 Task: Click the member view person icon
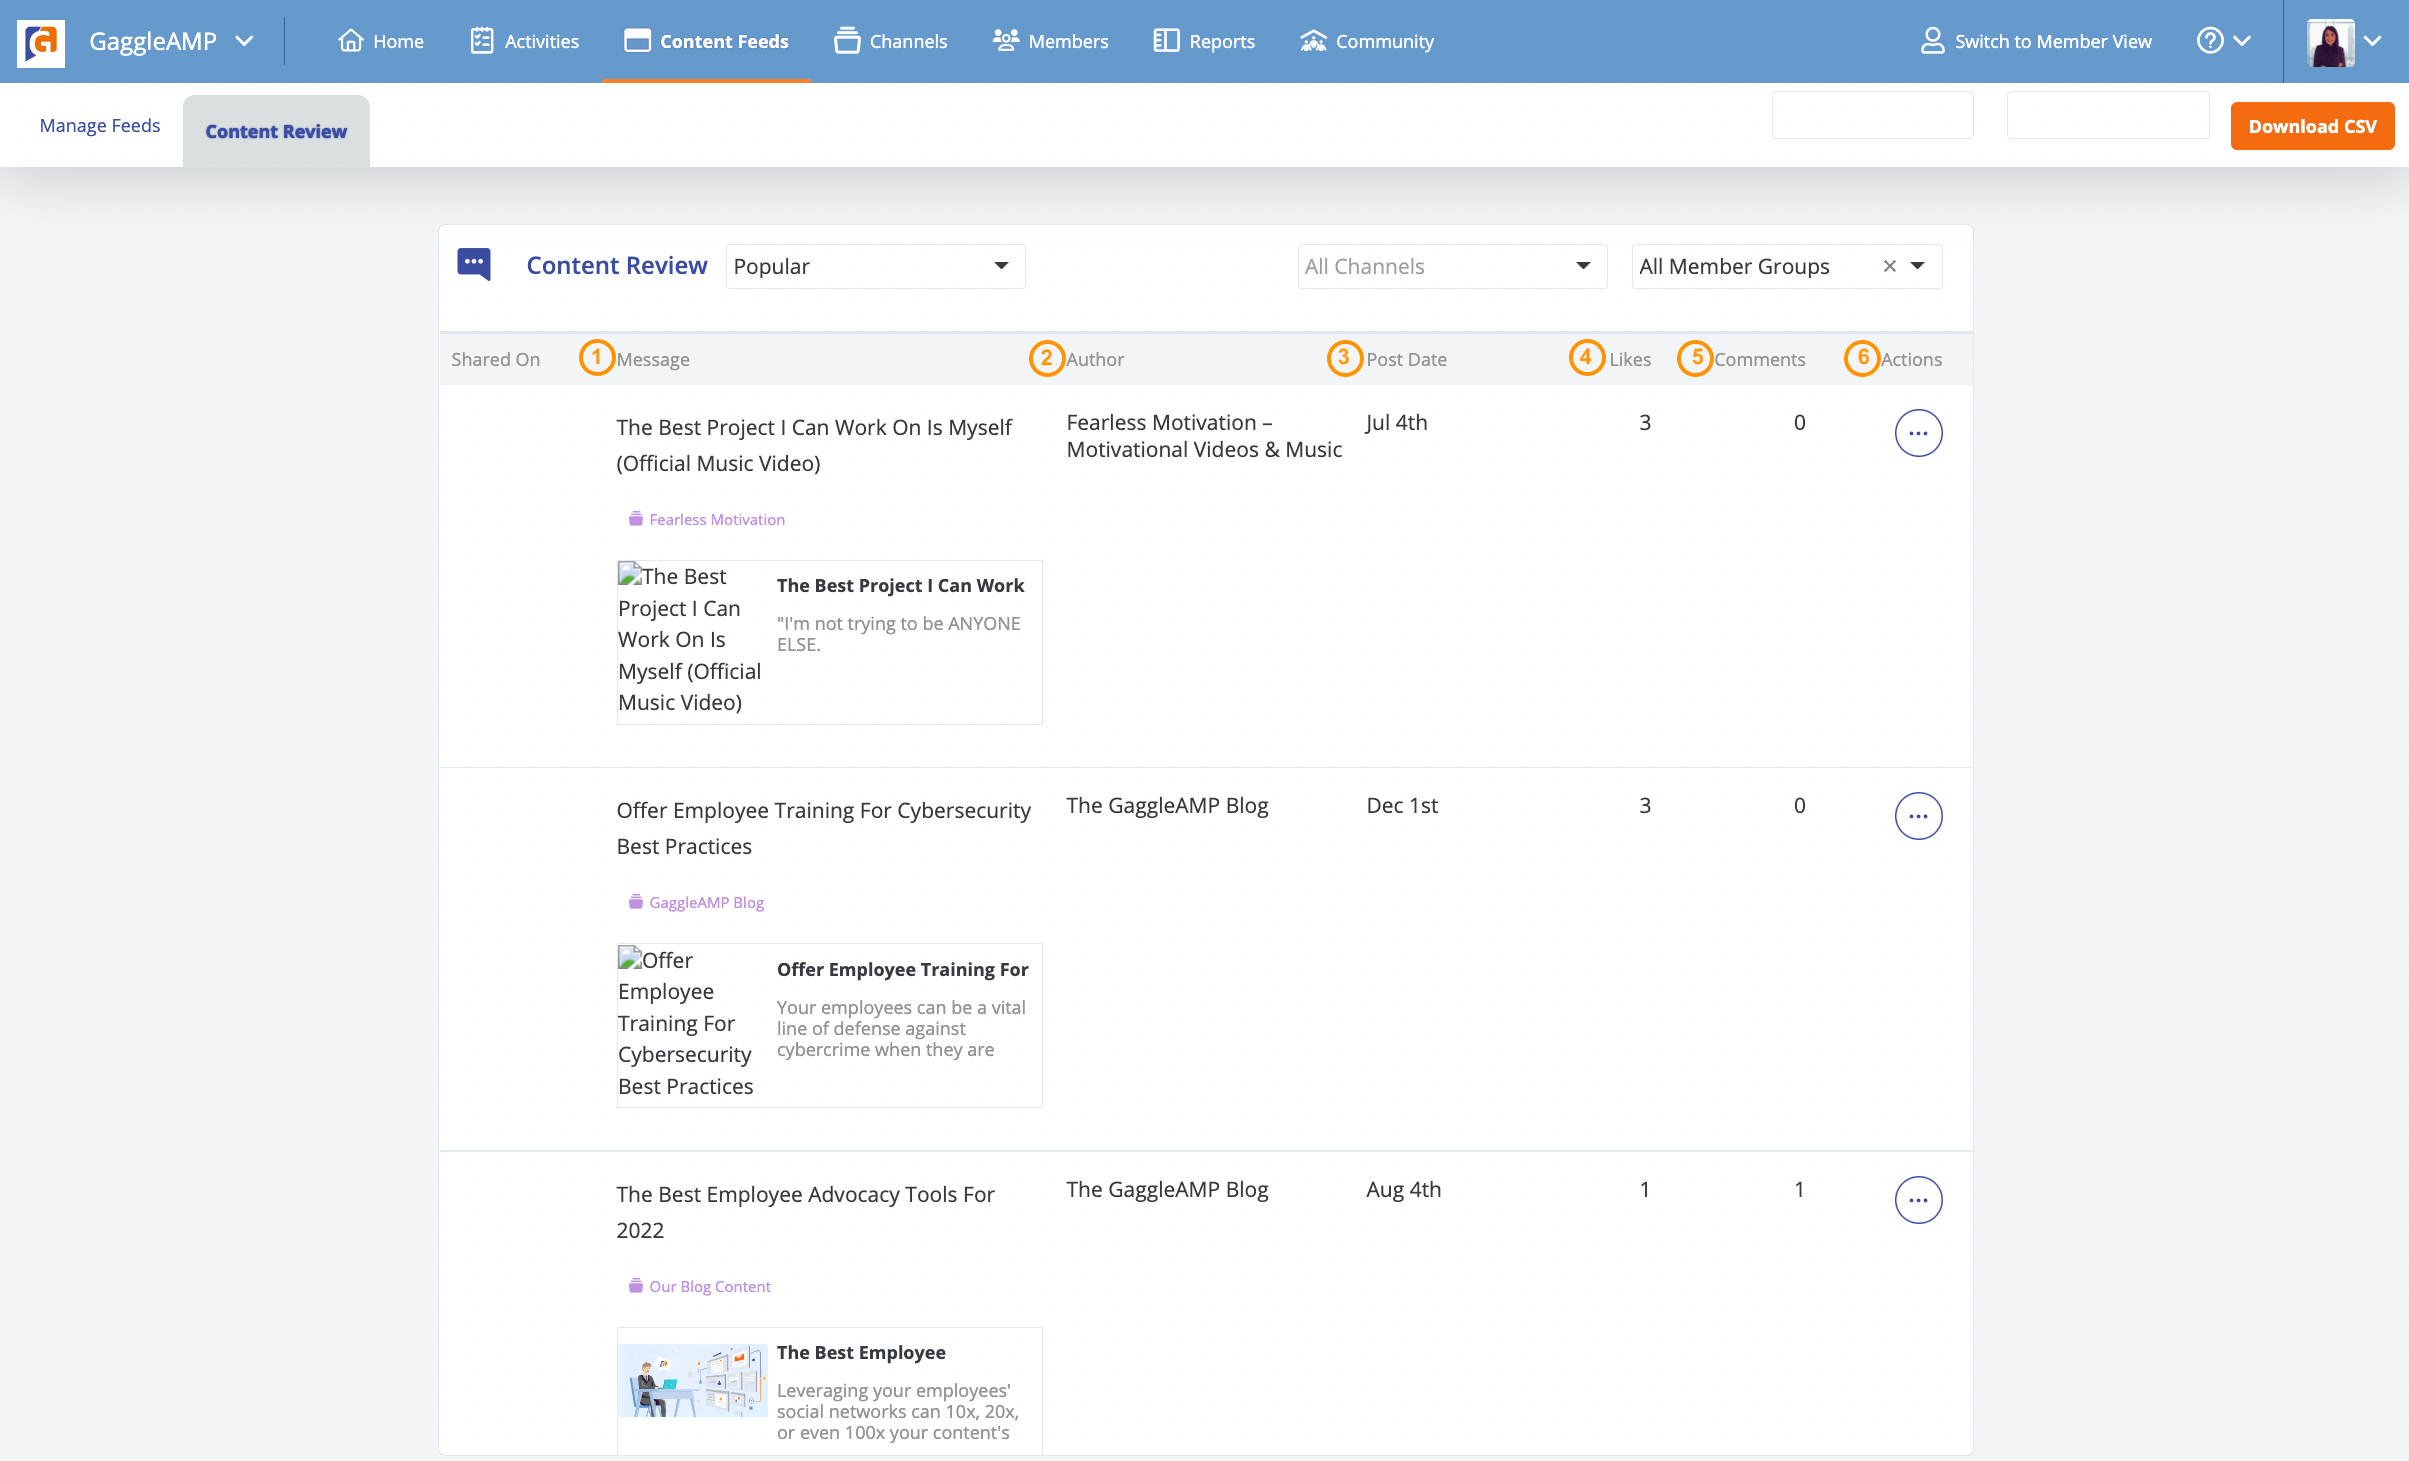[1932, 41]
